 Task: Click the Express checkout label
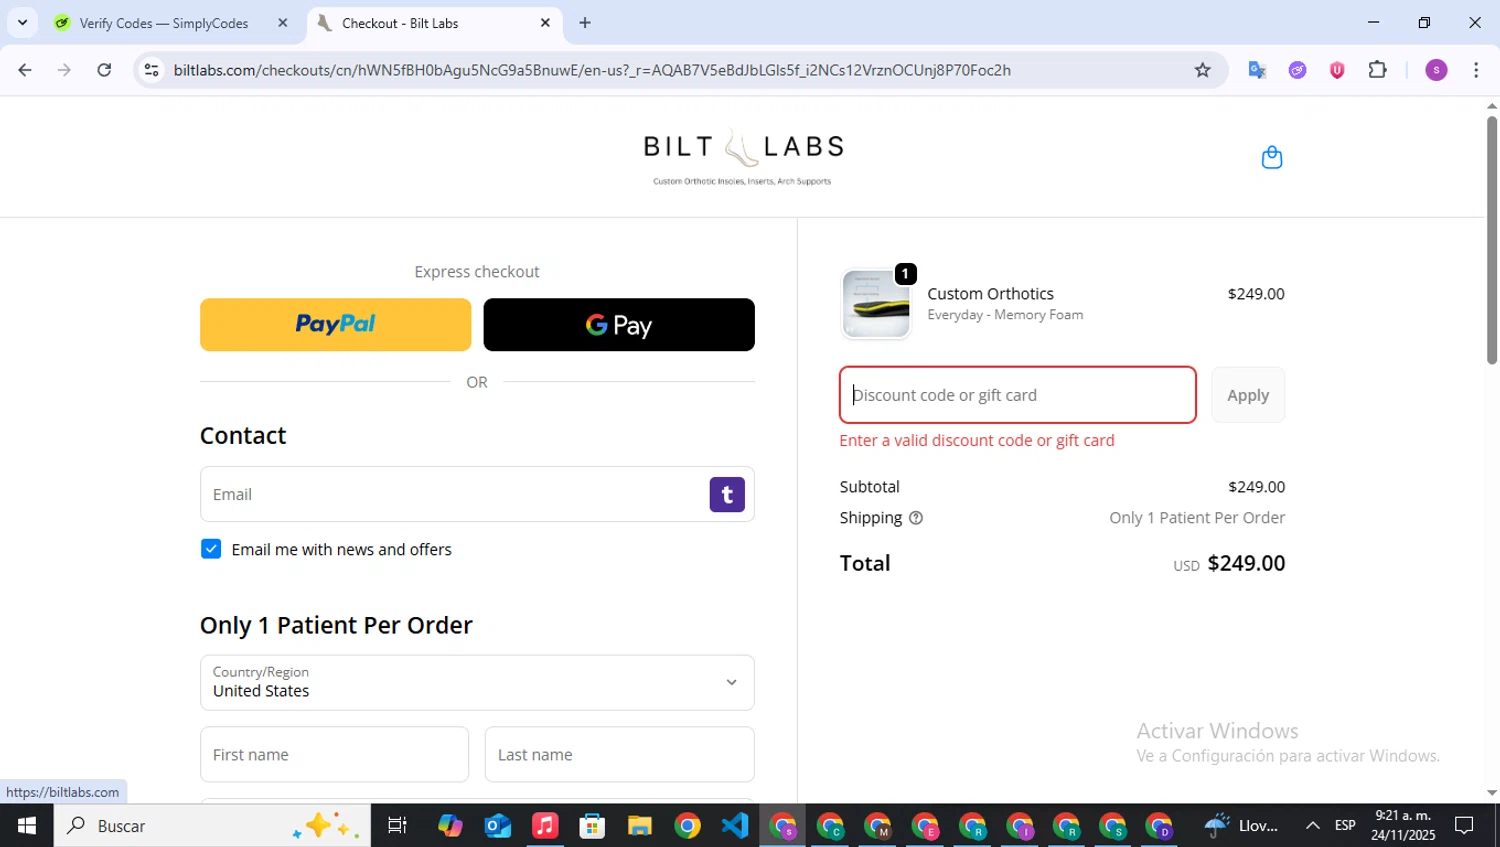click(x=477, y=272)
